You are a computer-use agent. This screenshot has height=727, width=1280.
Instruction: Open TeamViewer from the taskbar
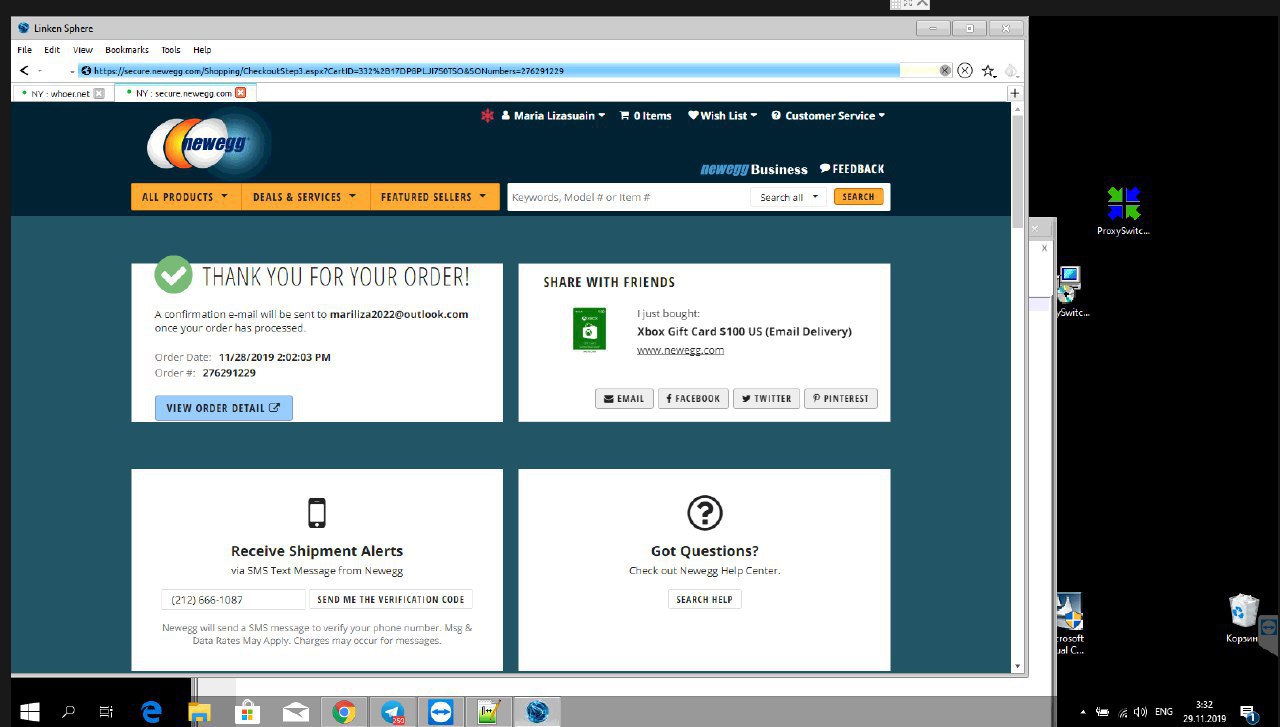coord(440,712)
